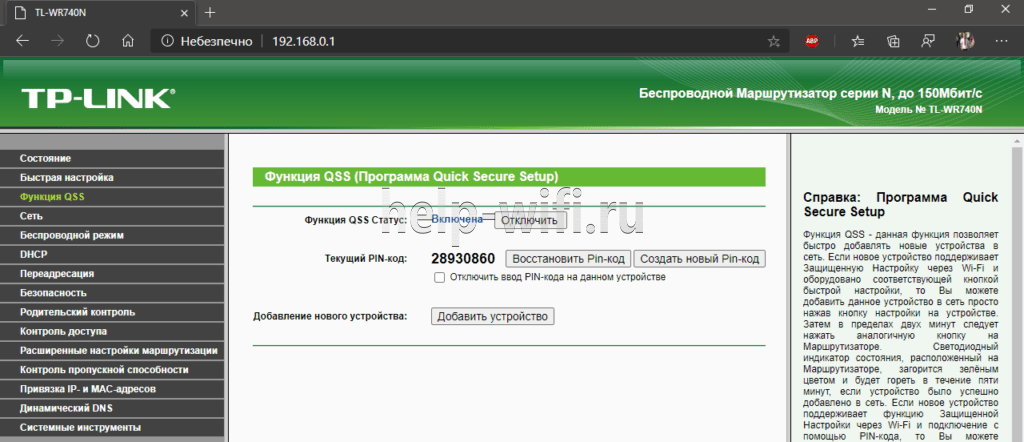The image size is (1024, 442).
Task: Check Отключить ввод PIN-кода checkbox
Action: [440, 277]
